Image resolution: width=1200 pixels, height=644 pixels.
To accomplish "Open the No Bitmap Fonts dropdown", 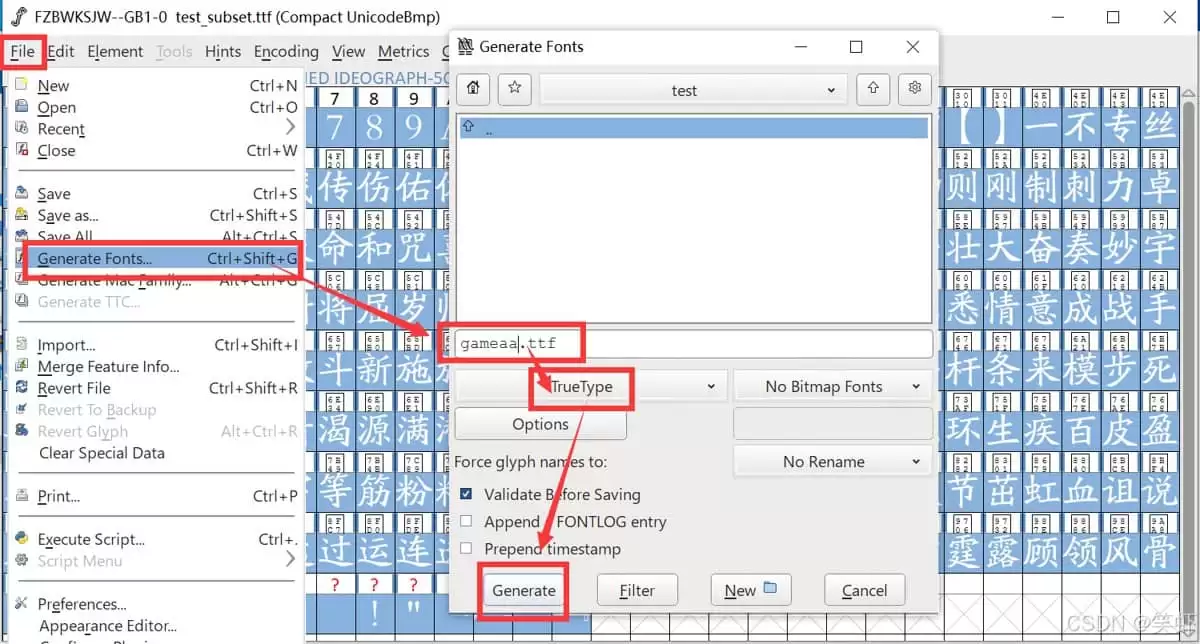I will [x=832, y=386].
